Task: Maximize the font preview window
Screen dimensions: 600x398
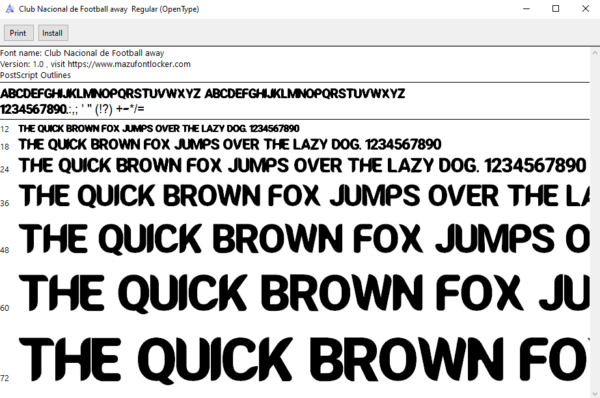Action: point(556,9)
